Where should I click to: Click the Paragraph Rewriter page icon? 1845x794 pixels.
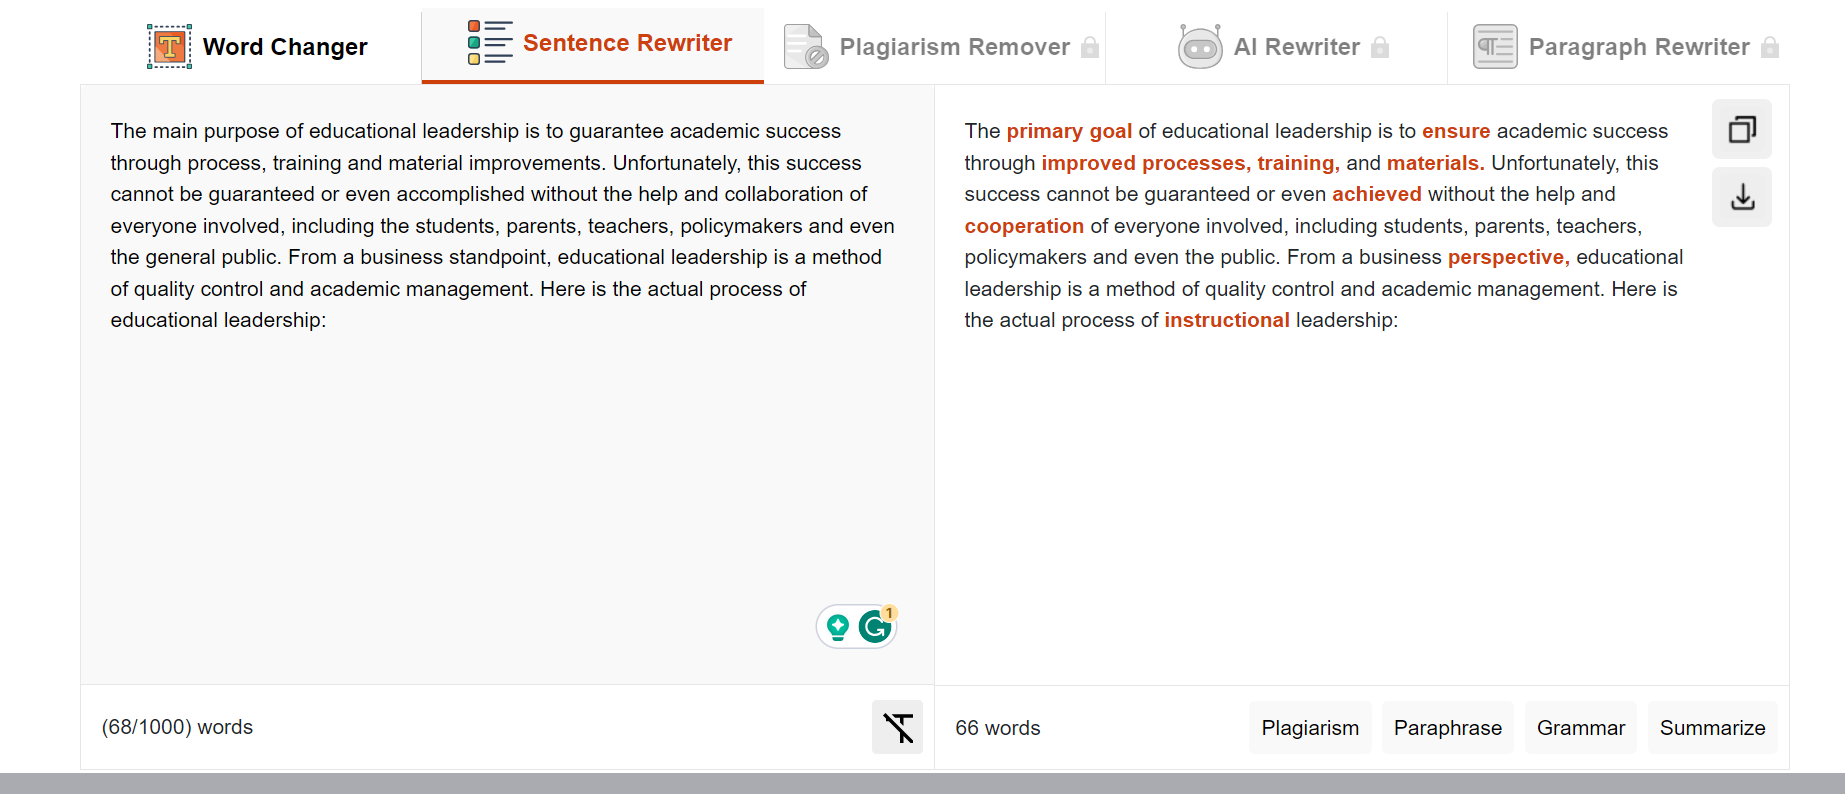pos(1495,47)
